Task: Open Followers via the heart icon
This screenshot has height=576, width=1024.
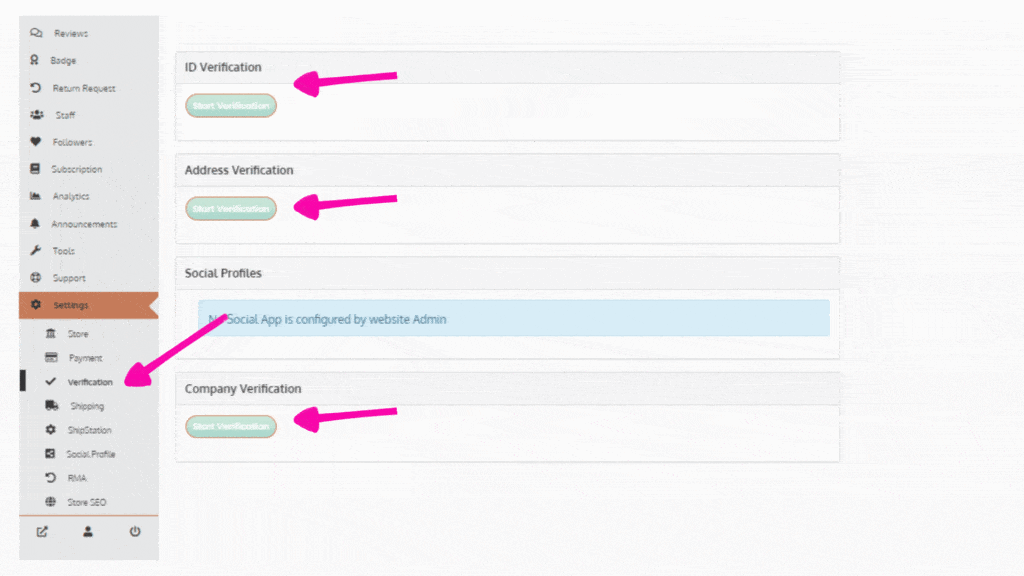Action: pos(36,142)
